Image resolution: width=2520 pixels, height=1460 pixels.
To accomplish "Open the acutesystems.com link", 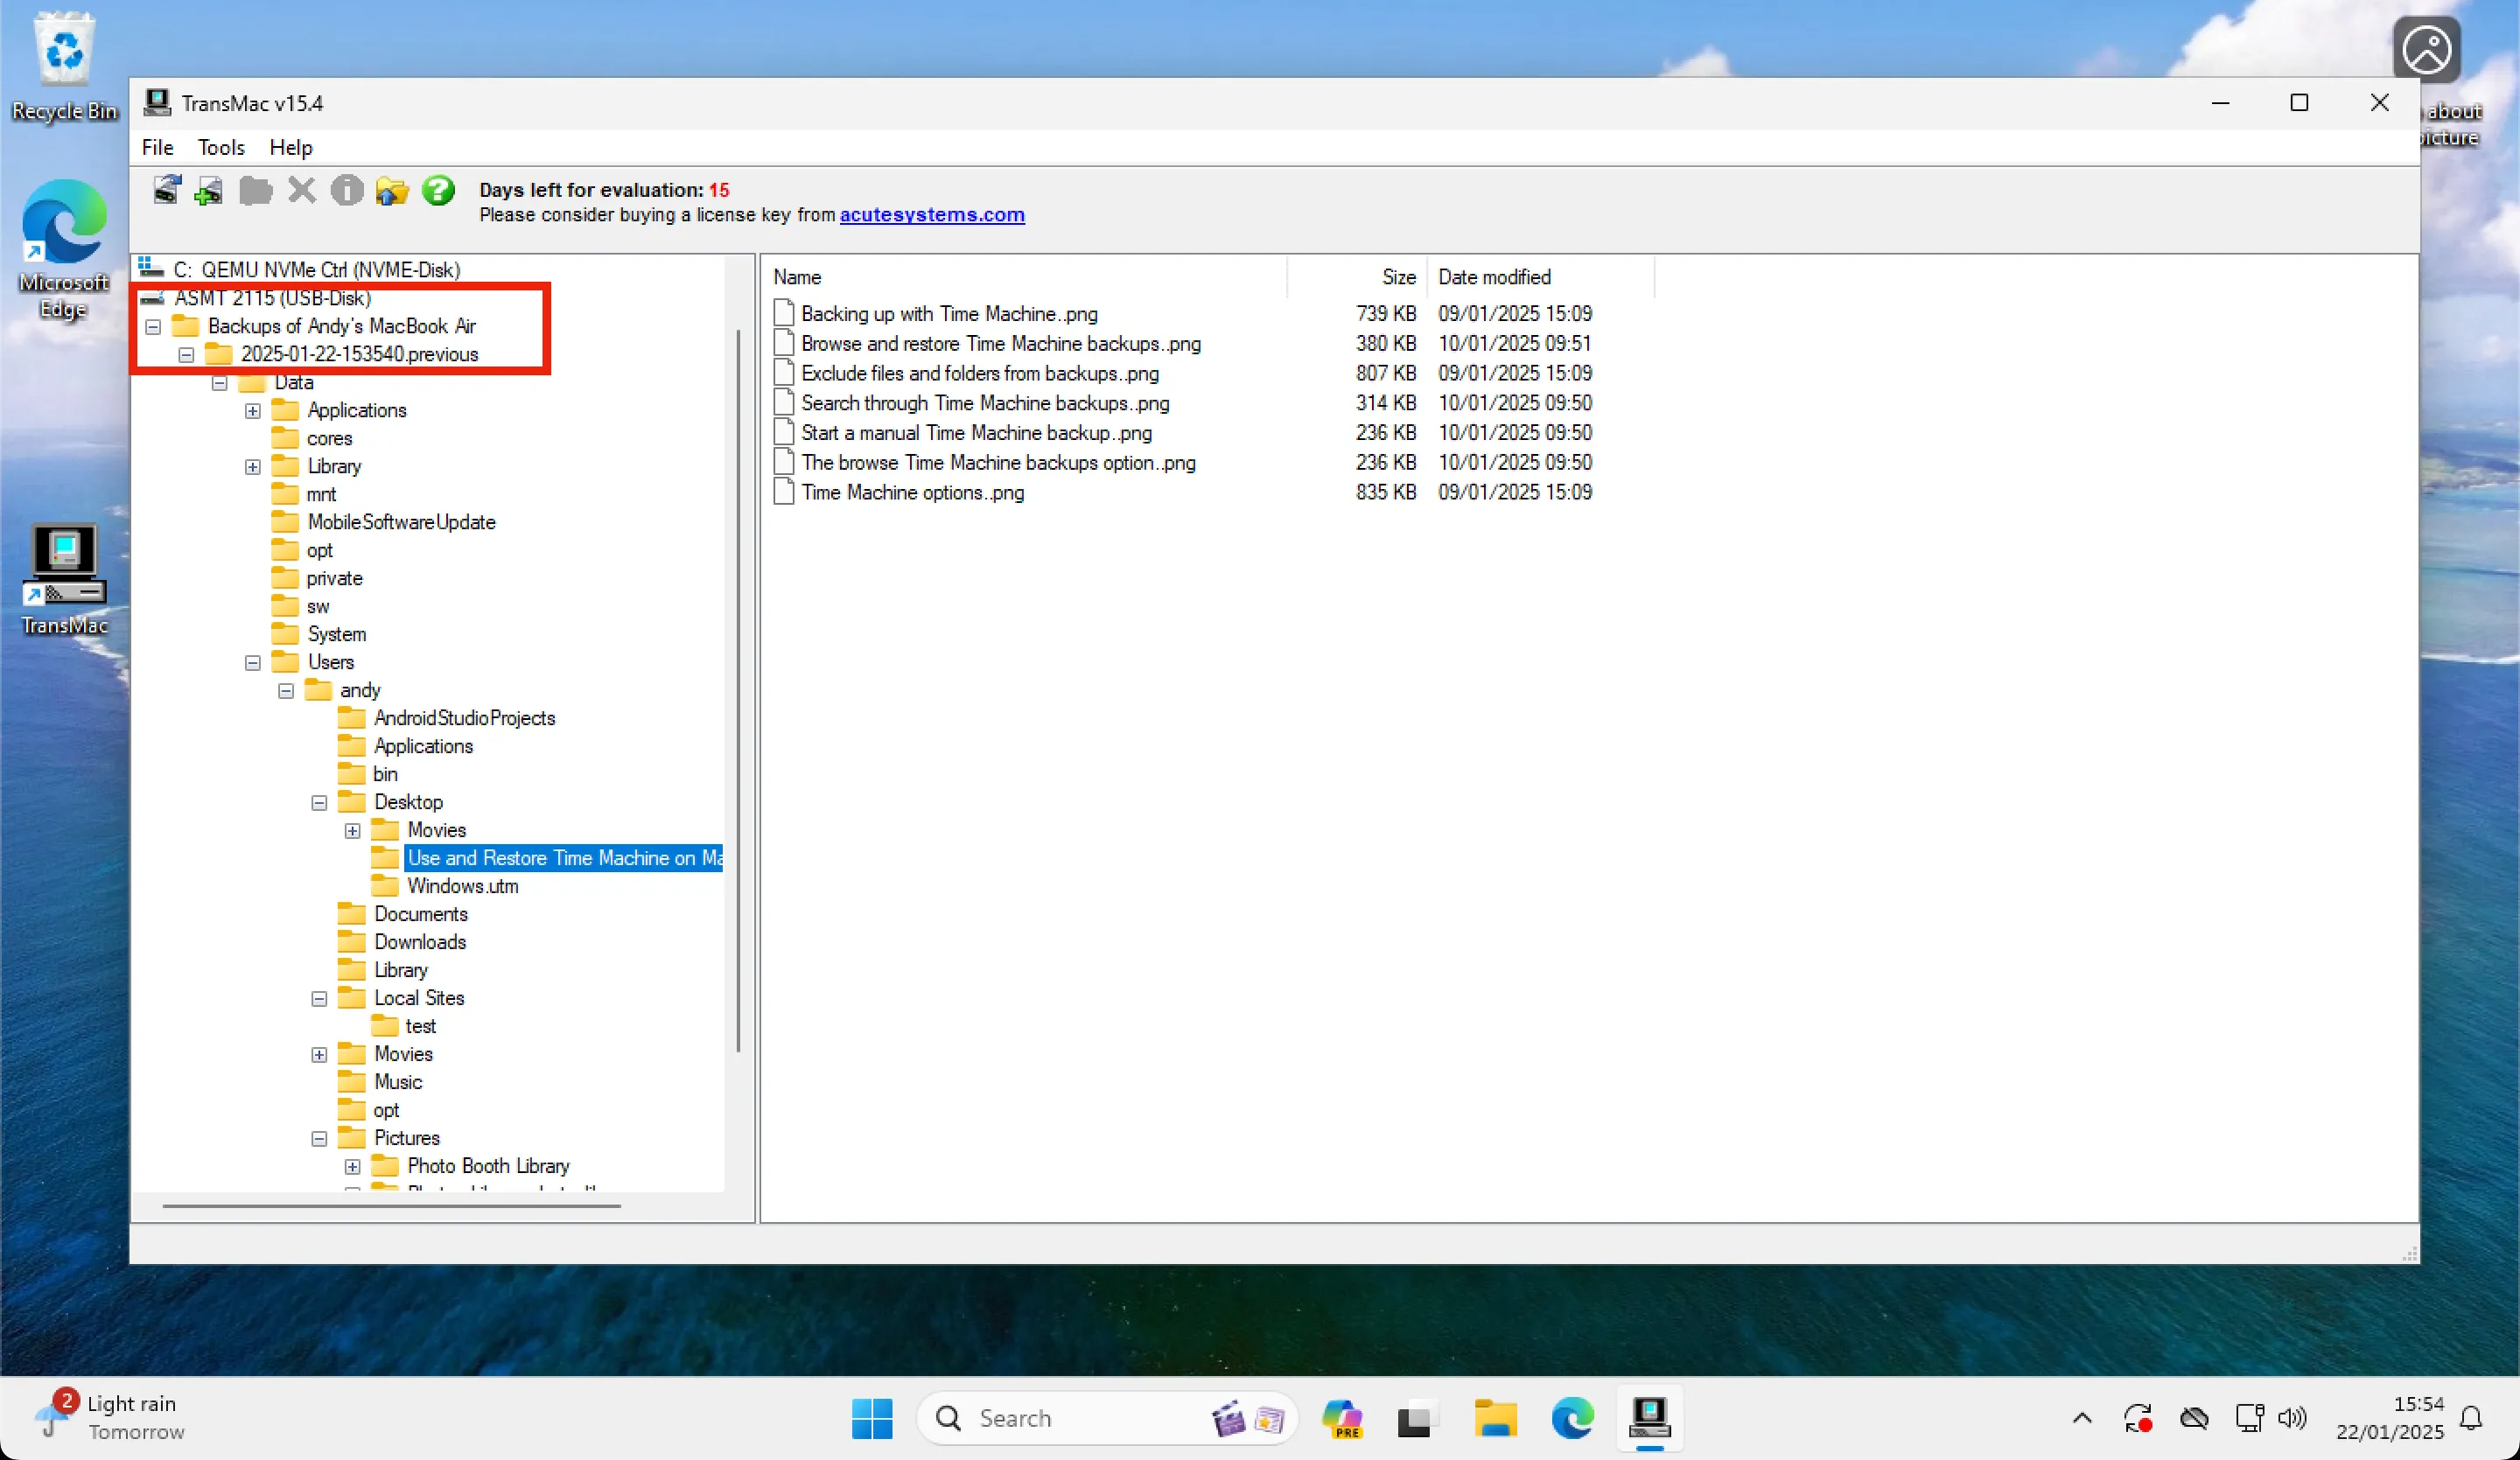I will click(932, 214).
